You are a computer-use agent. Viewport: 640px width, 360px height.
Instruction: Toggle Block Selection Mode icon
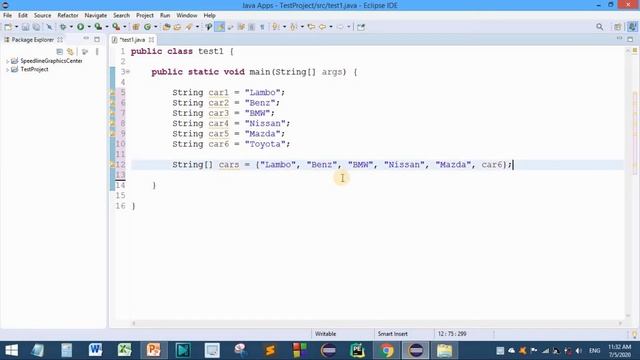[251, 27]
